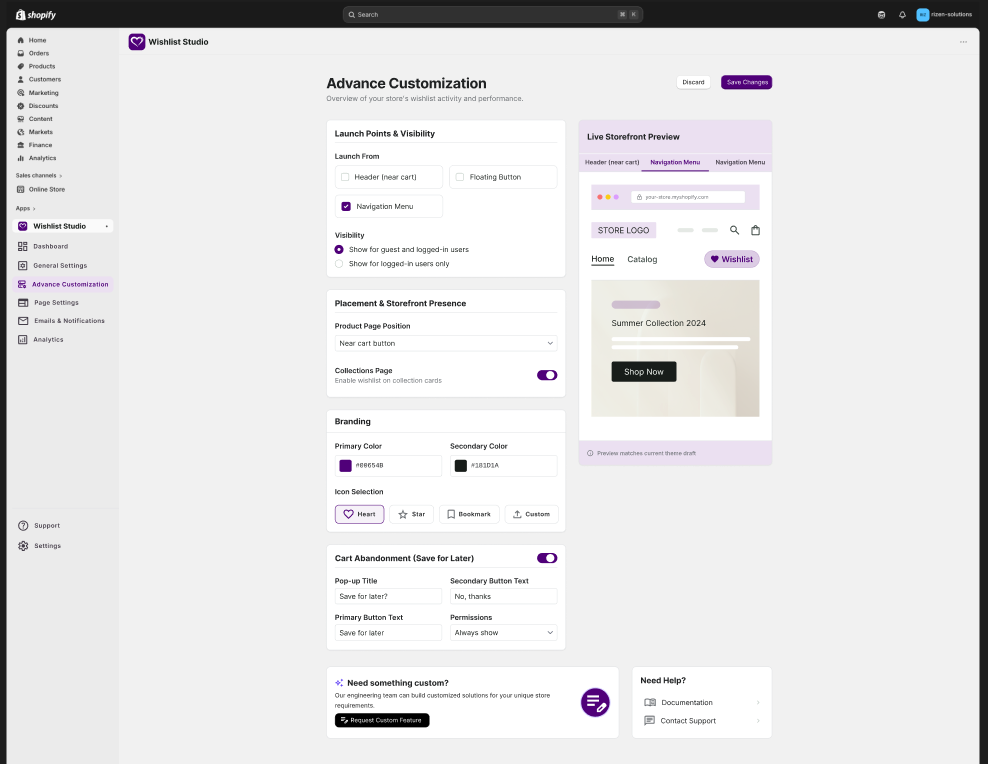This screenshot has height=764, width=988.
Task: Click the preview shopping bag icon
Action: click(755, 230)
